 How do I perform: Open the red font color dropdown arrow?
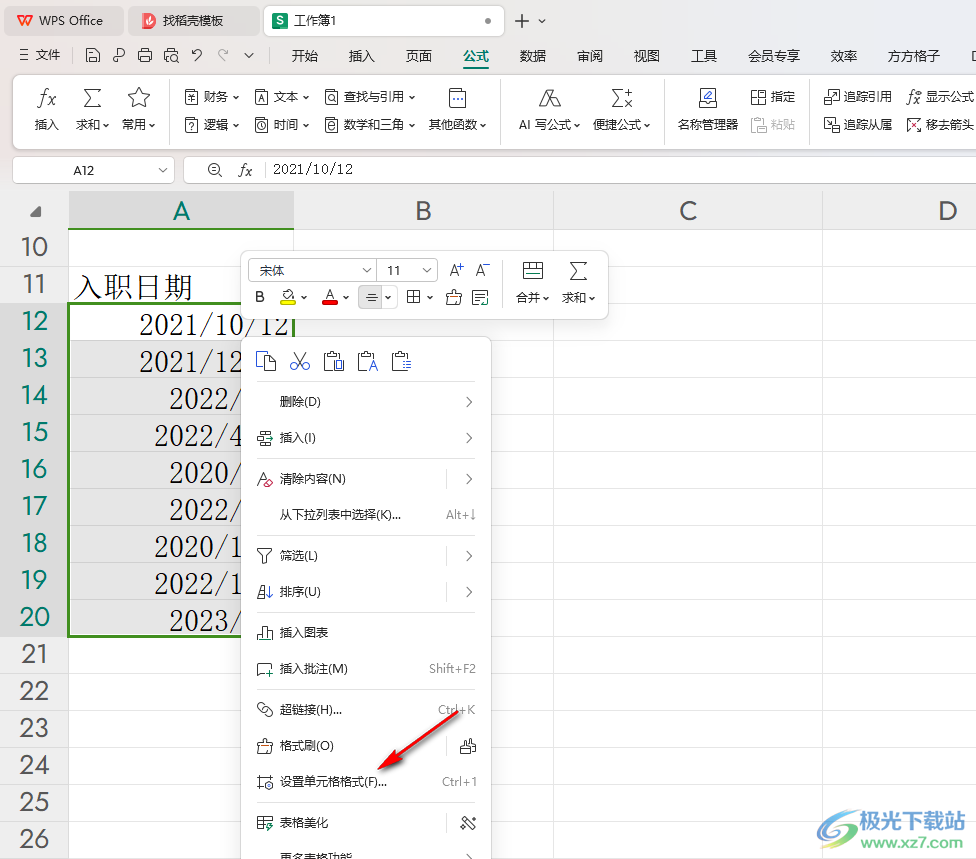point(346,298)
